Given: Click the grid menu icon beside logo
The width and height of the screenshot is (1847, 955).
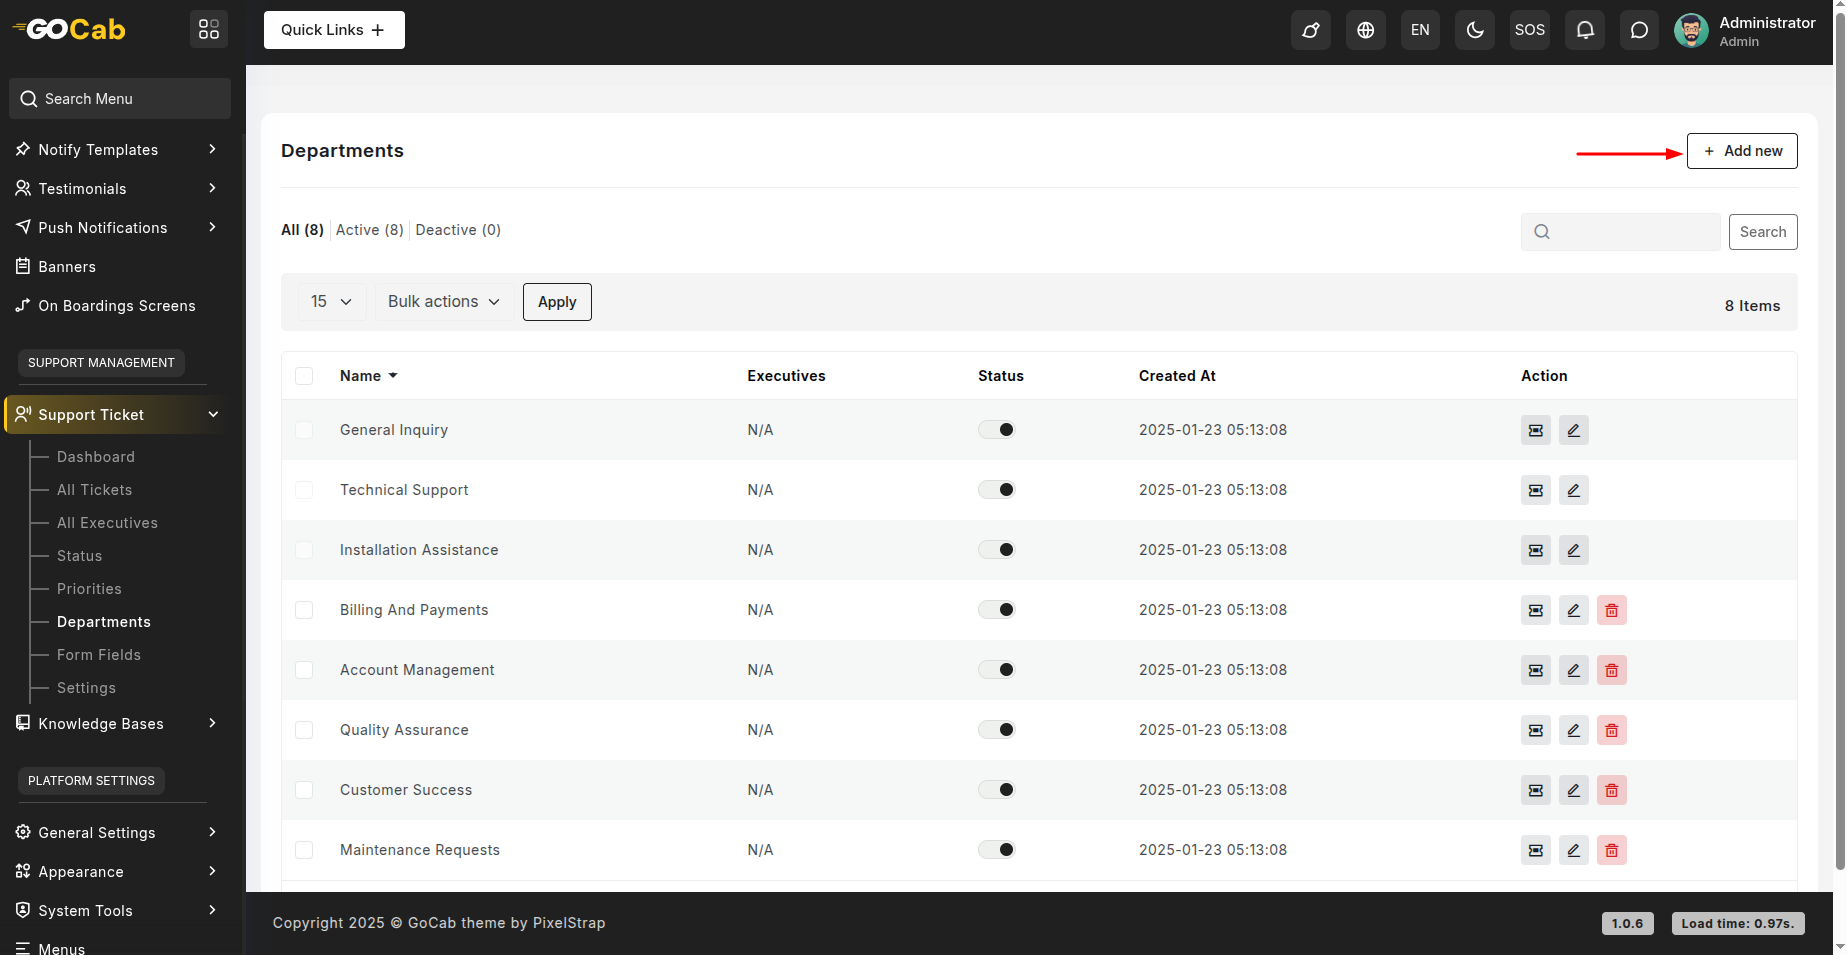Looking at the screenshot, I should coord(209,29).
